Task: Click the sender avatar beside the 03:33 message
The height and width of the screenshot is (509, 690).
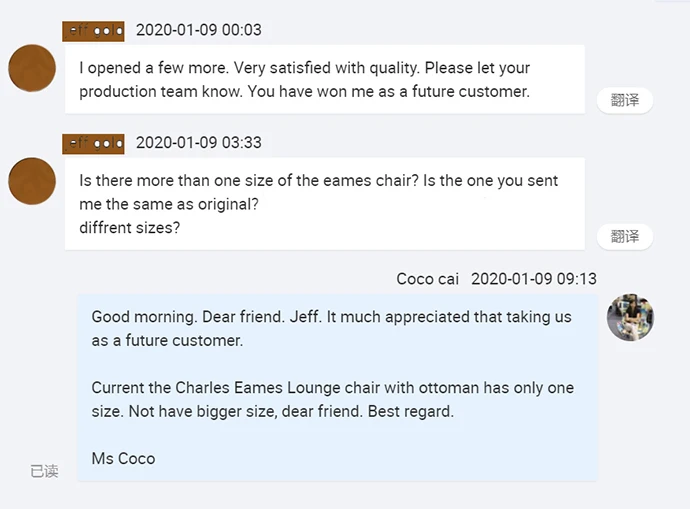Action: pos(32,180)
